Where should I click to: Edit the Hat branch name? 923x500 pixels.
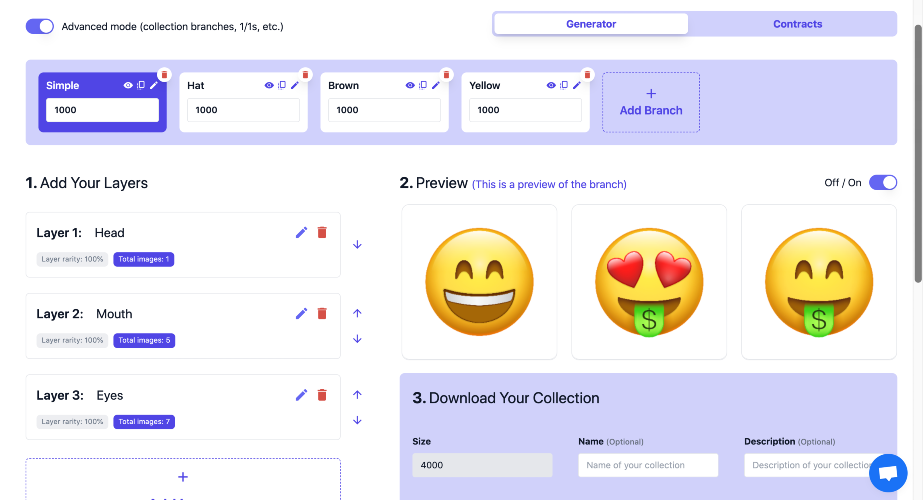pos(295,85)
